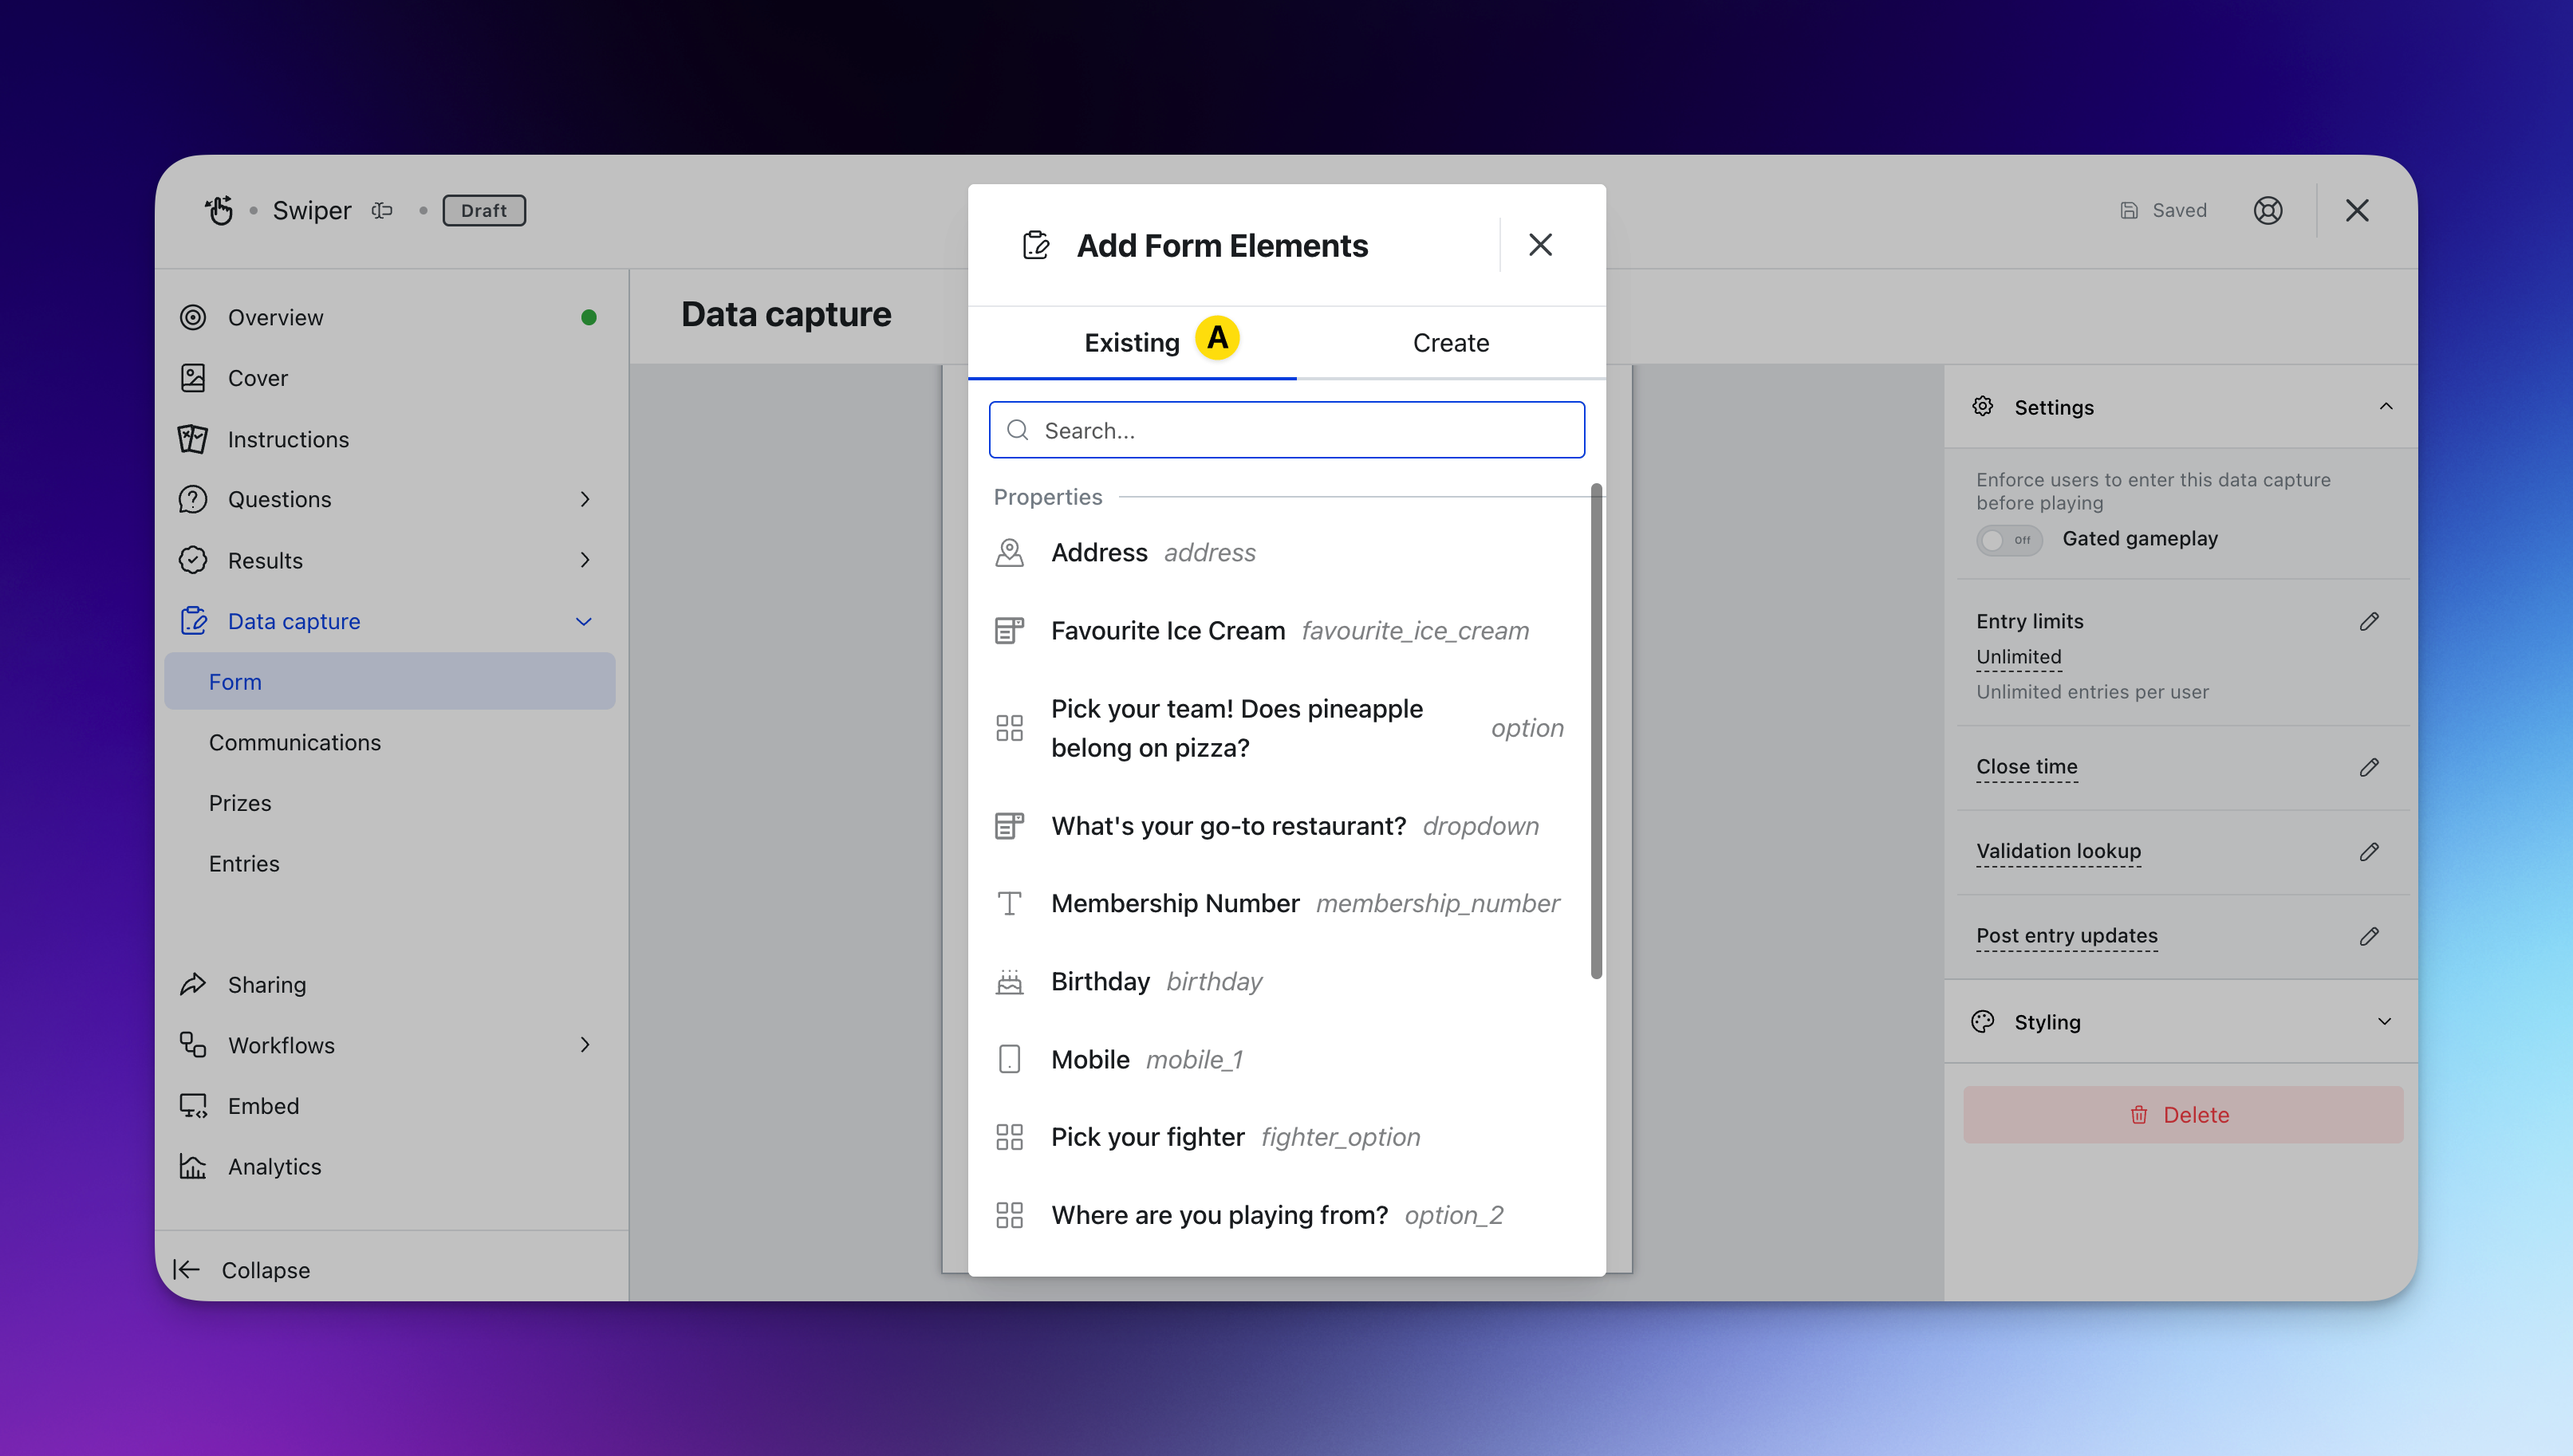
Task: Select the Existing tab
Action: tap(1131, 343)
